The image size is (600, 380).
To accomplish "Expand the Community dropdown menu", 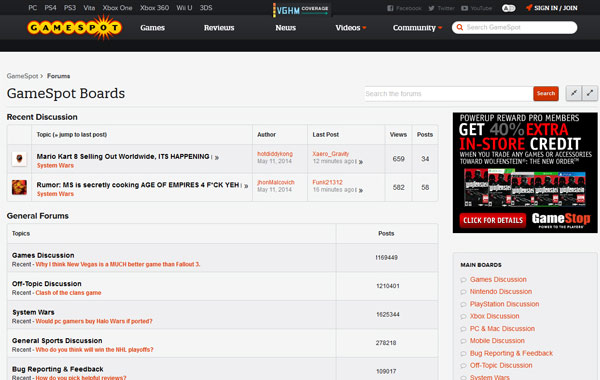I will (x=417, y=28).
